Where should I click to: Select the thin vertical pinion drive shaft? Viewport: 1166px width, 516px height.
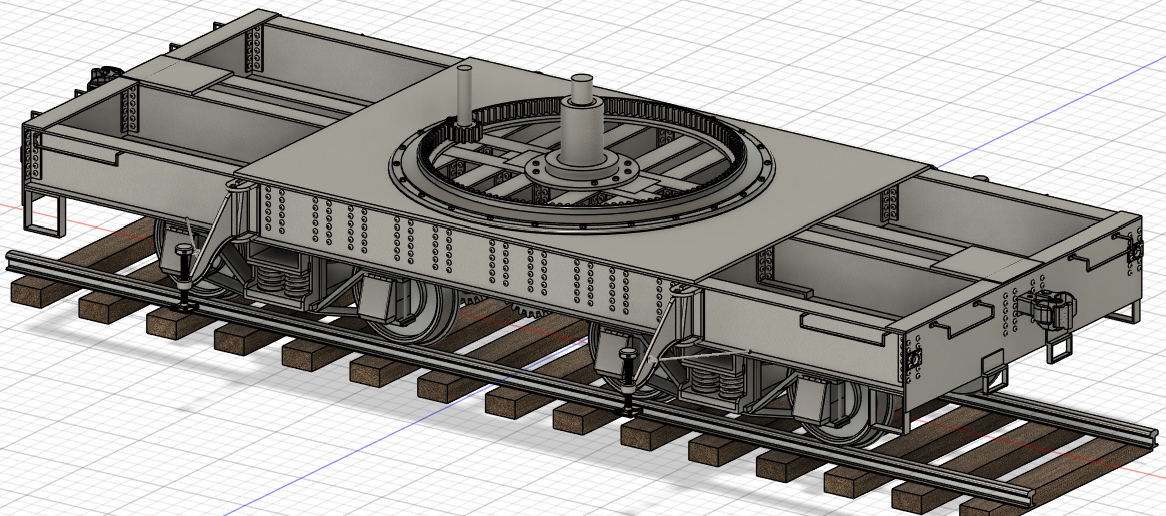click(466, 95)
